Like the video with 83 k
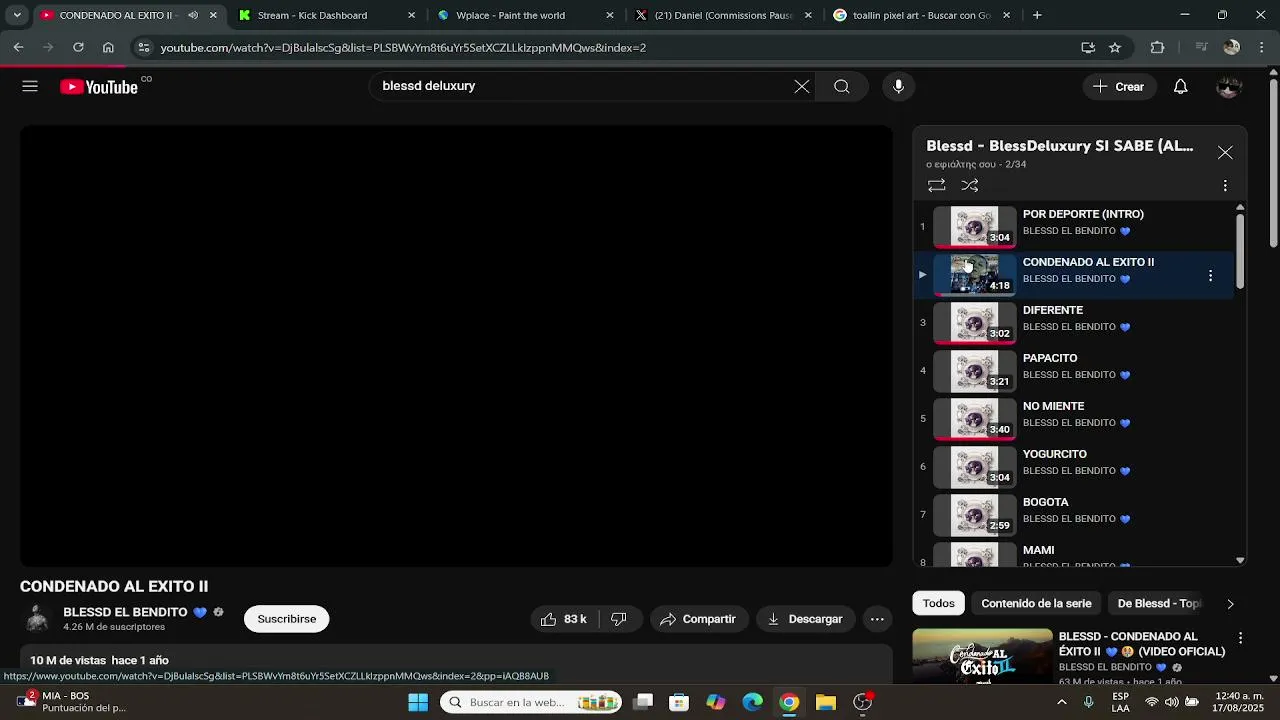This screenshot has width=1280, height=720. pos(564,619)
